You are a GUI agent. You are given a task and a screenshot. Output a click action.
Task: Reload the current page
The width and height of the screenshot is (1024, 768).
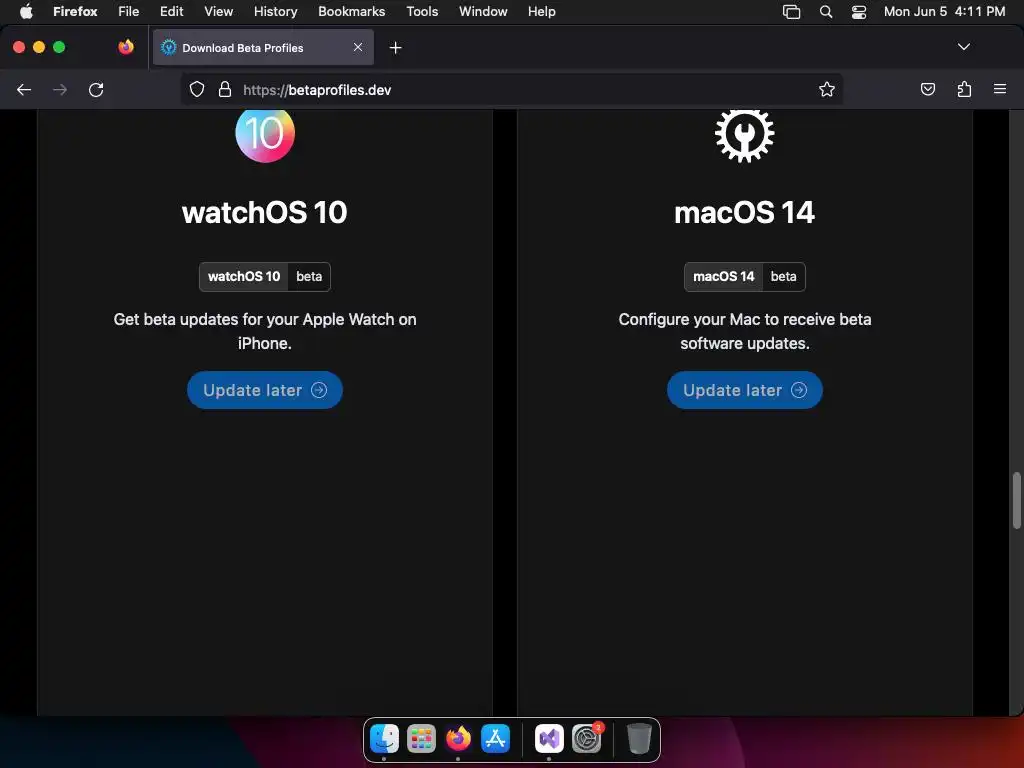(x=96, y=89)
